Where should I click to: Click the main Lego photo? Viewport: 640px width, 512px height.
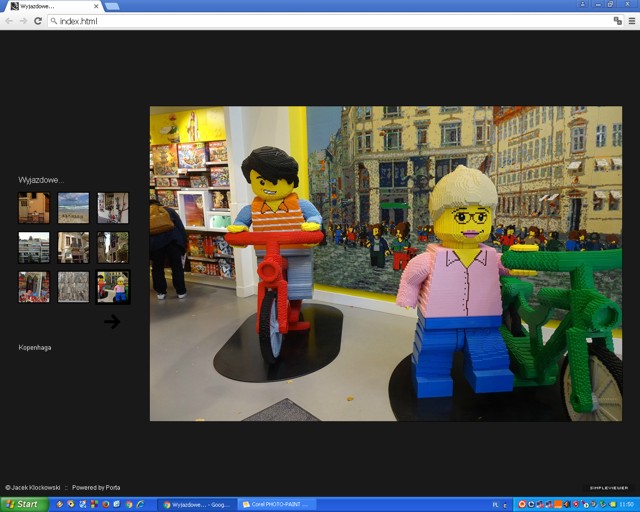click(385, 263)
